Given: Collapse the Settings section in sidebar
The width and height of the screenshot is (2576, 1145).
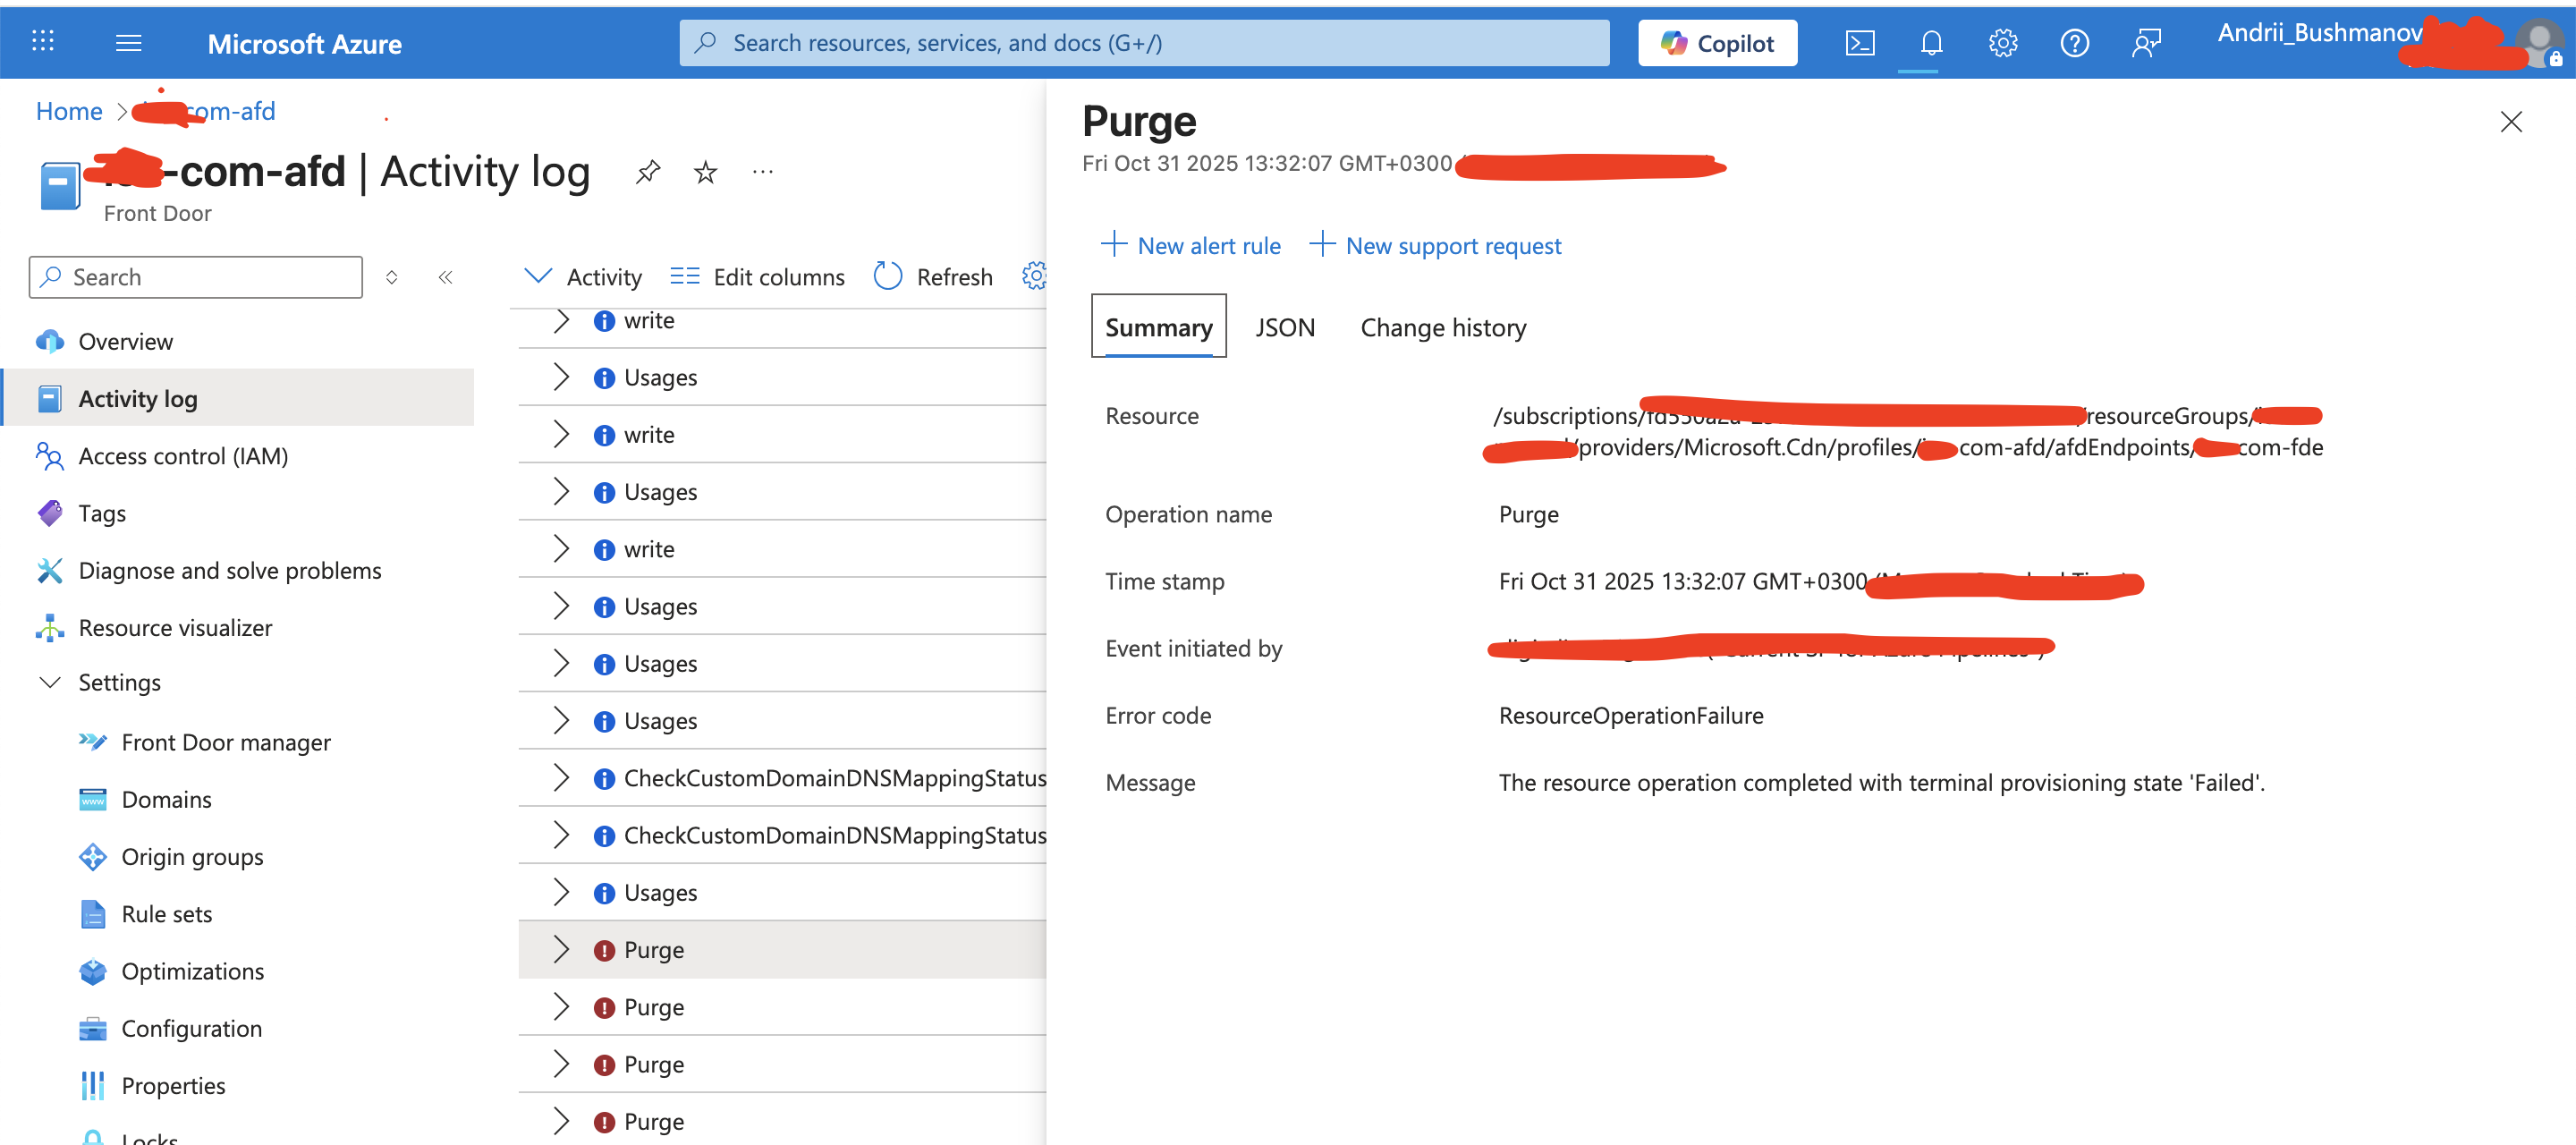Looking at the screenshot, I should tap(49, 682).
